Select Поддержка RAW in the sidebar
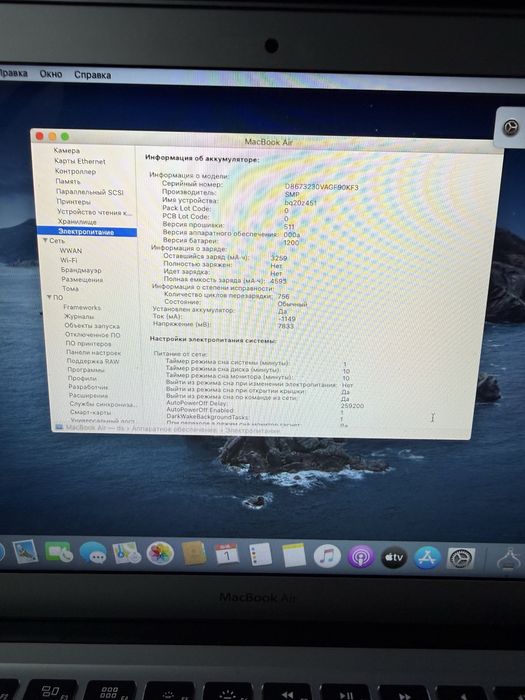This screenshot has height=700, width=525. coord(93,361)
